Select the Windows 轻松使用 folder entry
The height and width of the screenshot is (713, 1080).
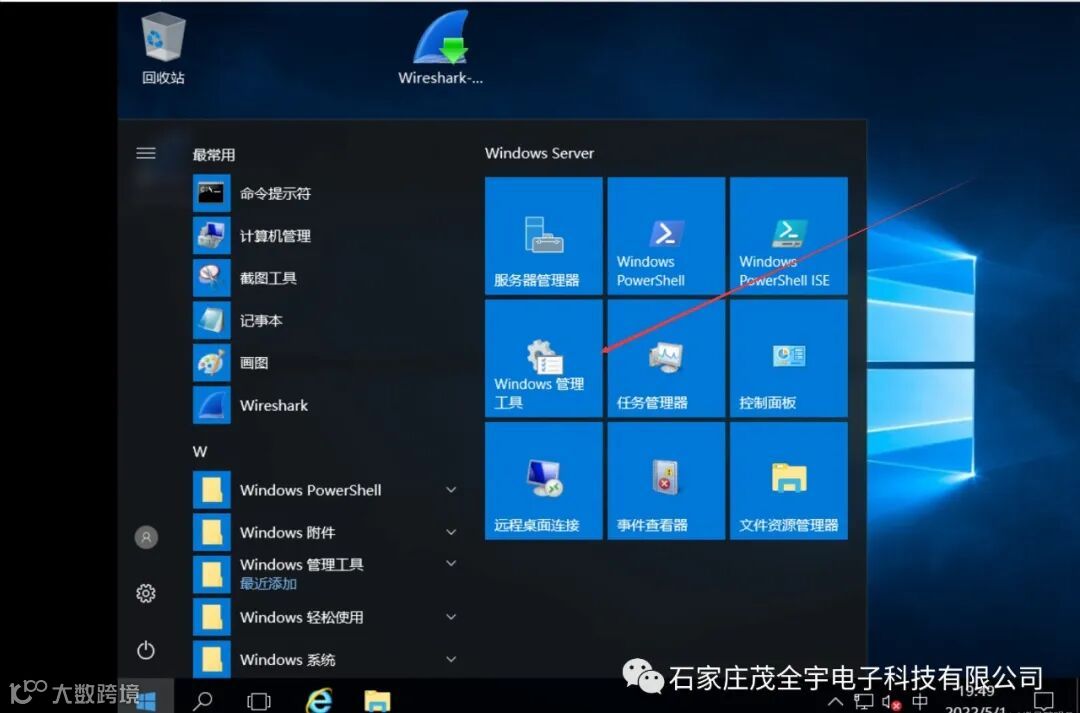pyautogui.click(x=324, y=617)
